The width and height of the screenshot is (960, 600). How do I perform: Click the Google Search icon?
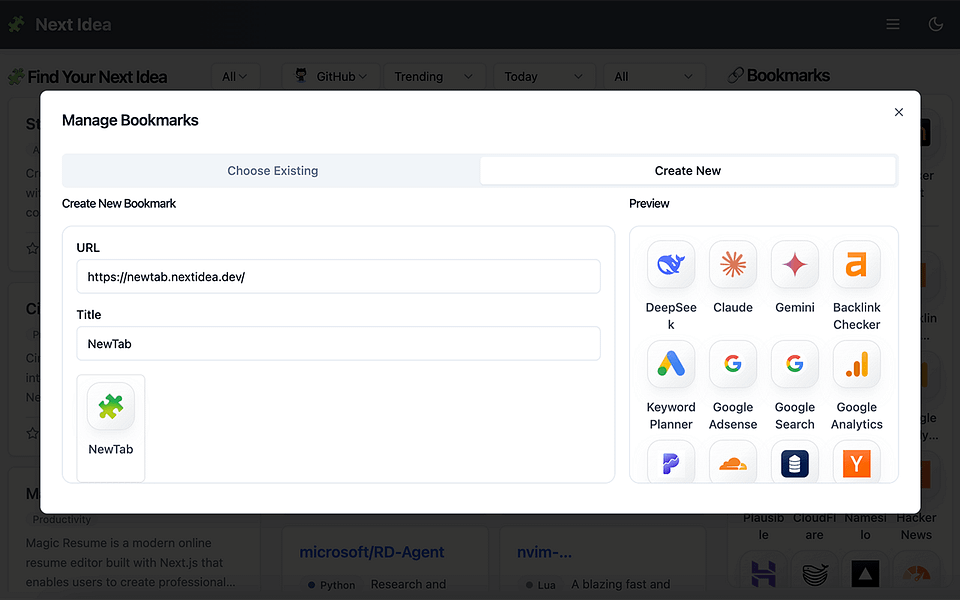coord(795,364)
